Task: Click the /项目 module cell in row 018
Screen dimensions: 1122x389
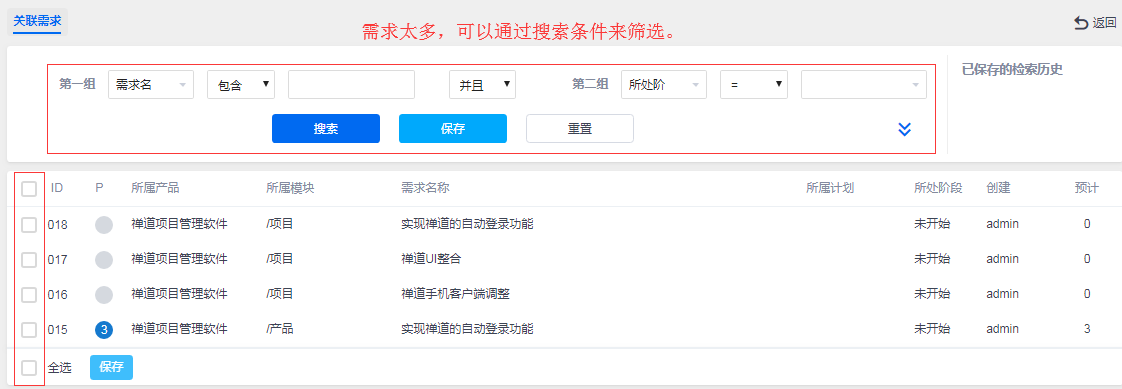Action: tap(280, 224)
